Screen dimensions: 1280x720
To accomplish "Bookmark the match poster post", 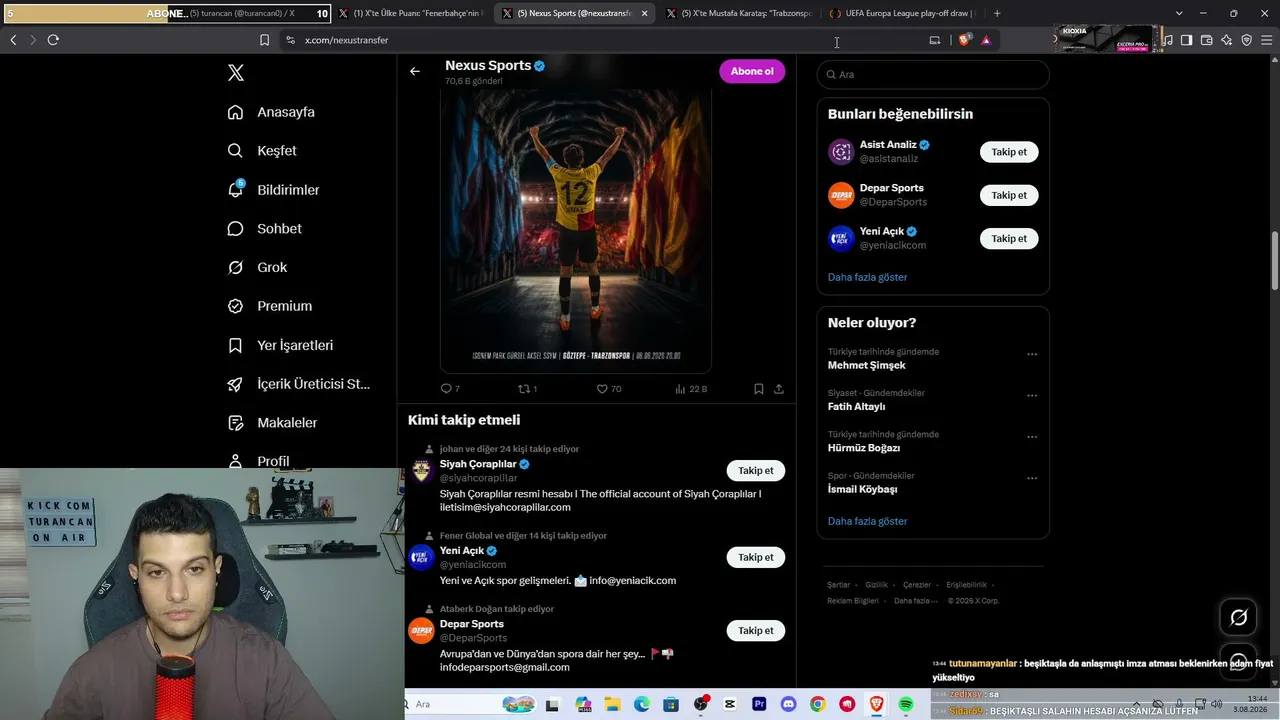I will pyautogui.click(x=759, y=389).
